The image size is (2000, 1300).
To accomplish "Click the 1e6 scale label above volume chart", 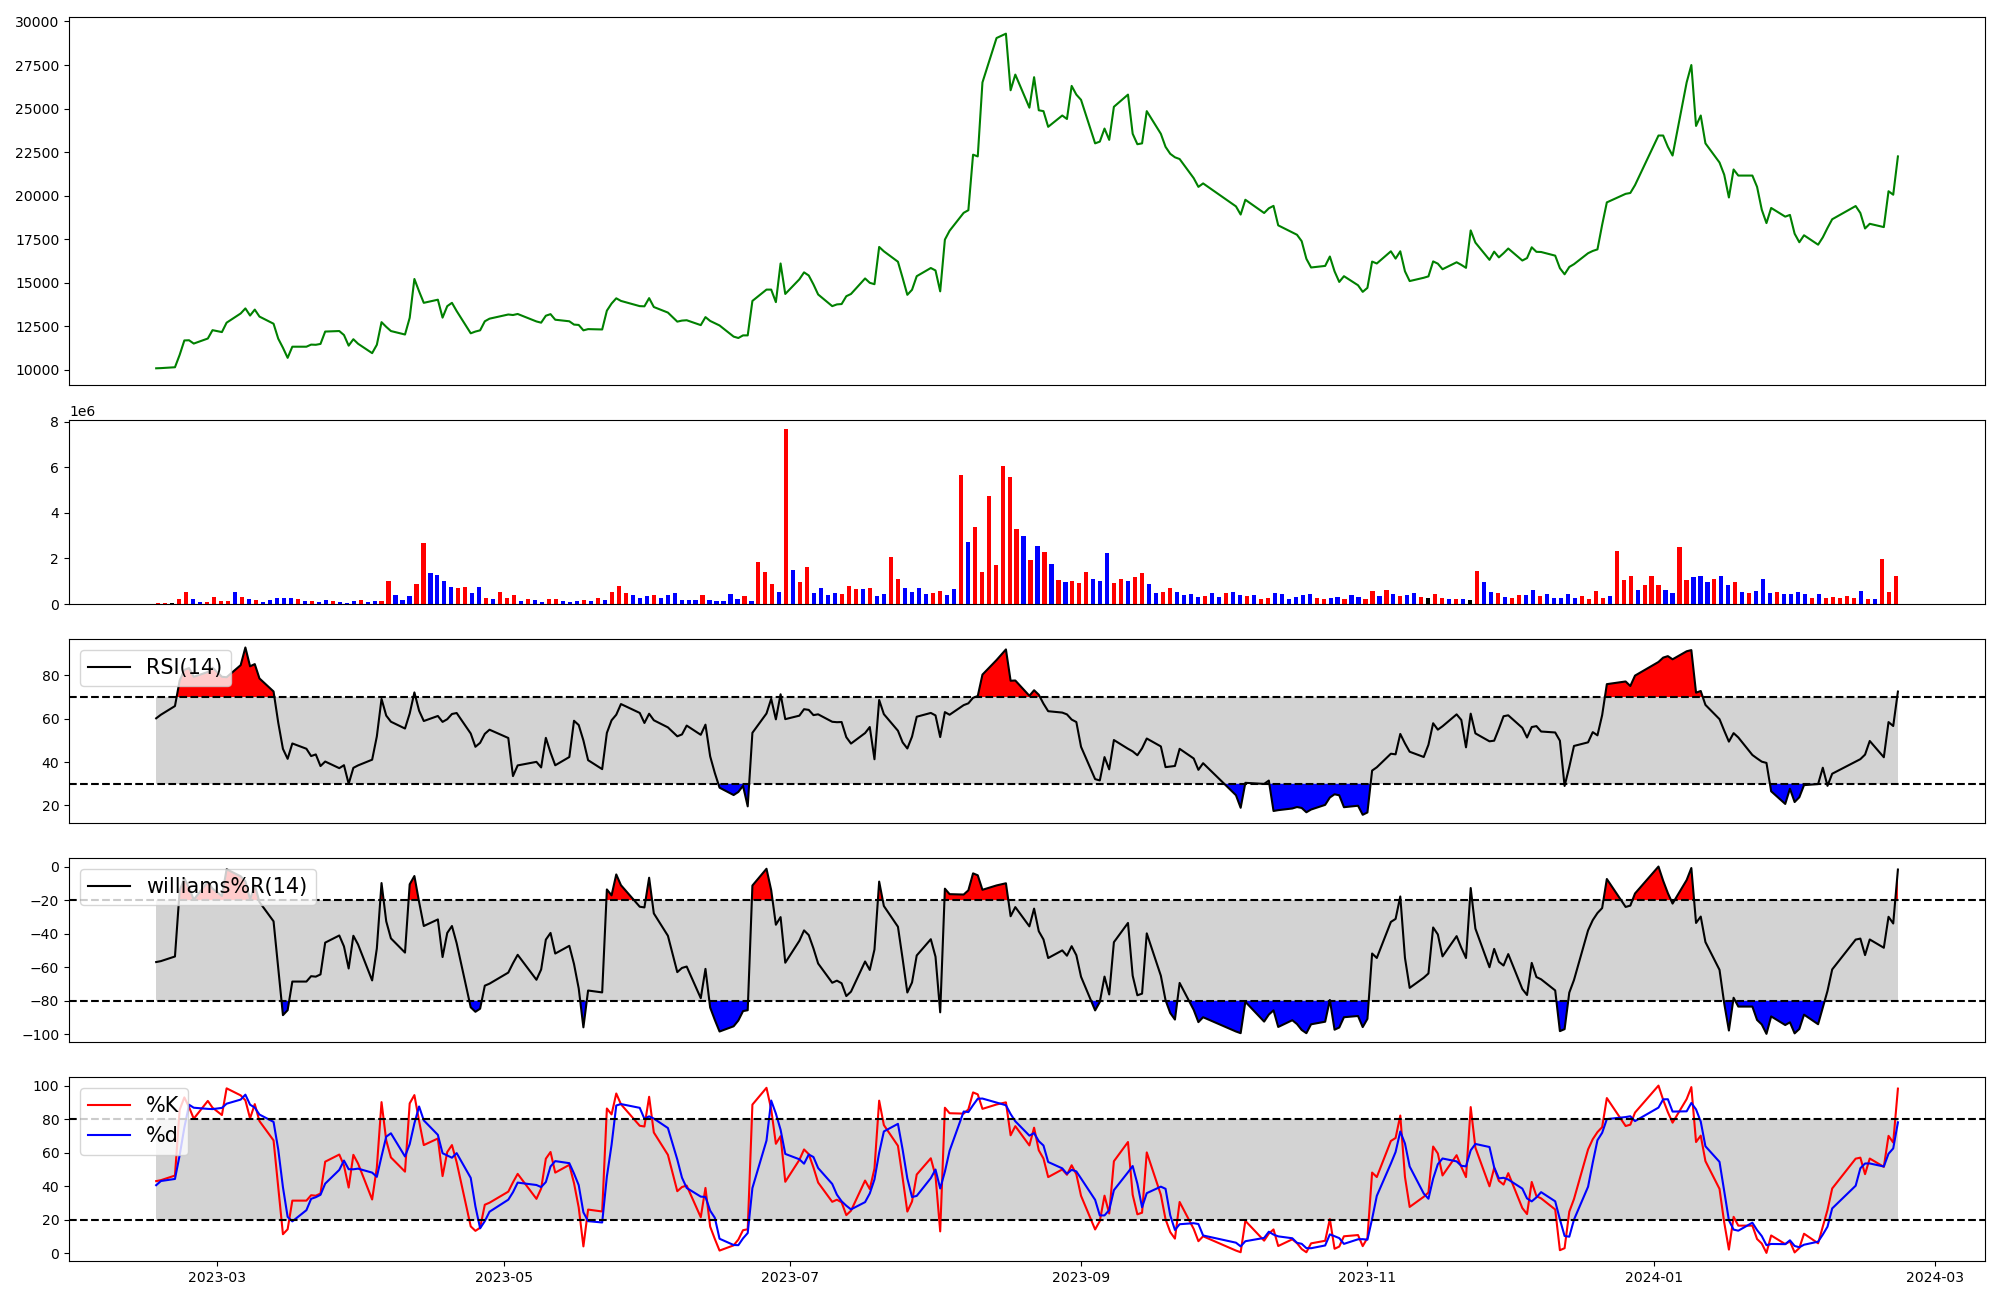I will coord(82,412).
